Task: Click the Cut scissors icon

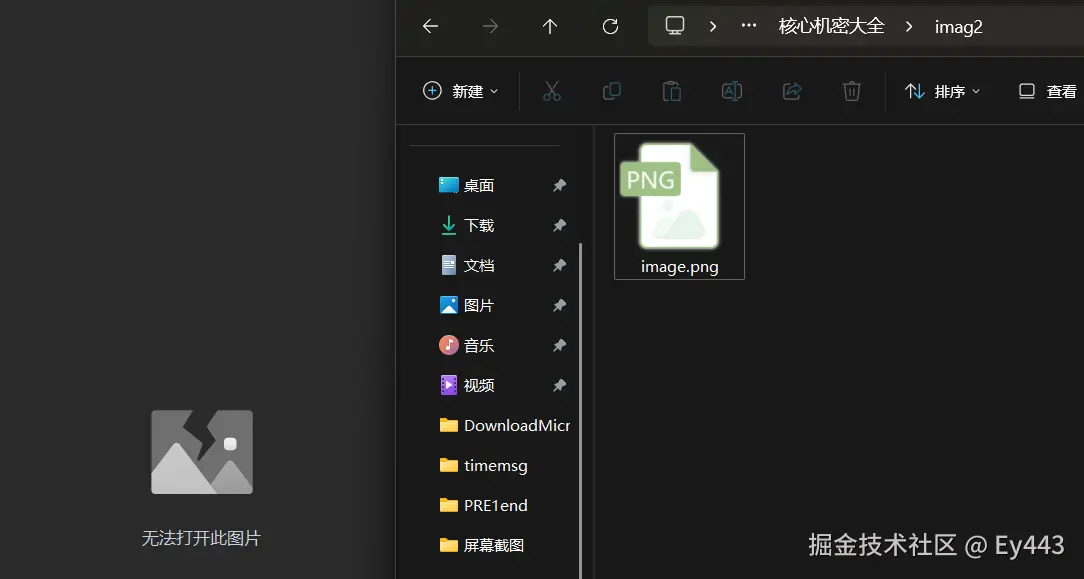Action: (552, 91)
